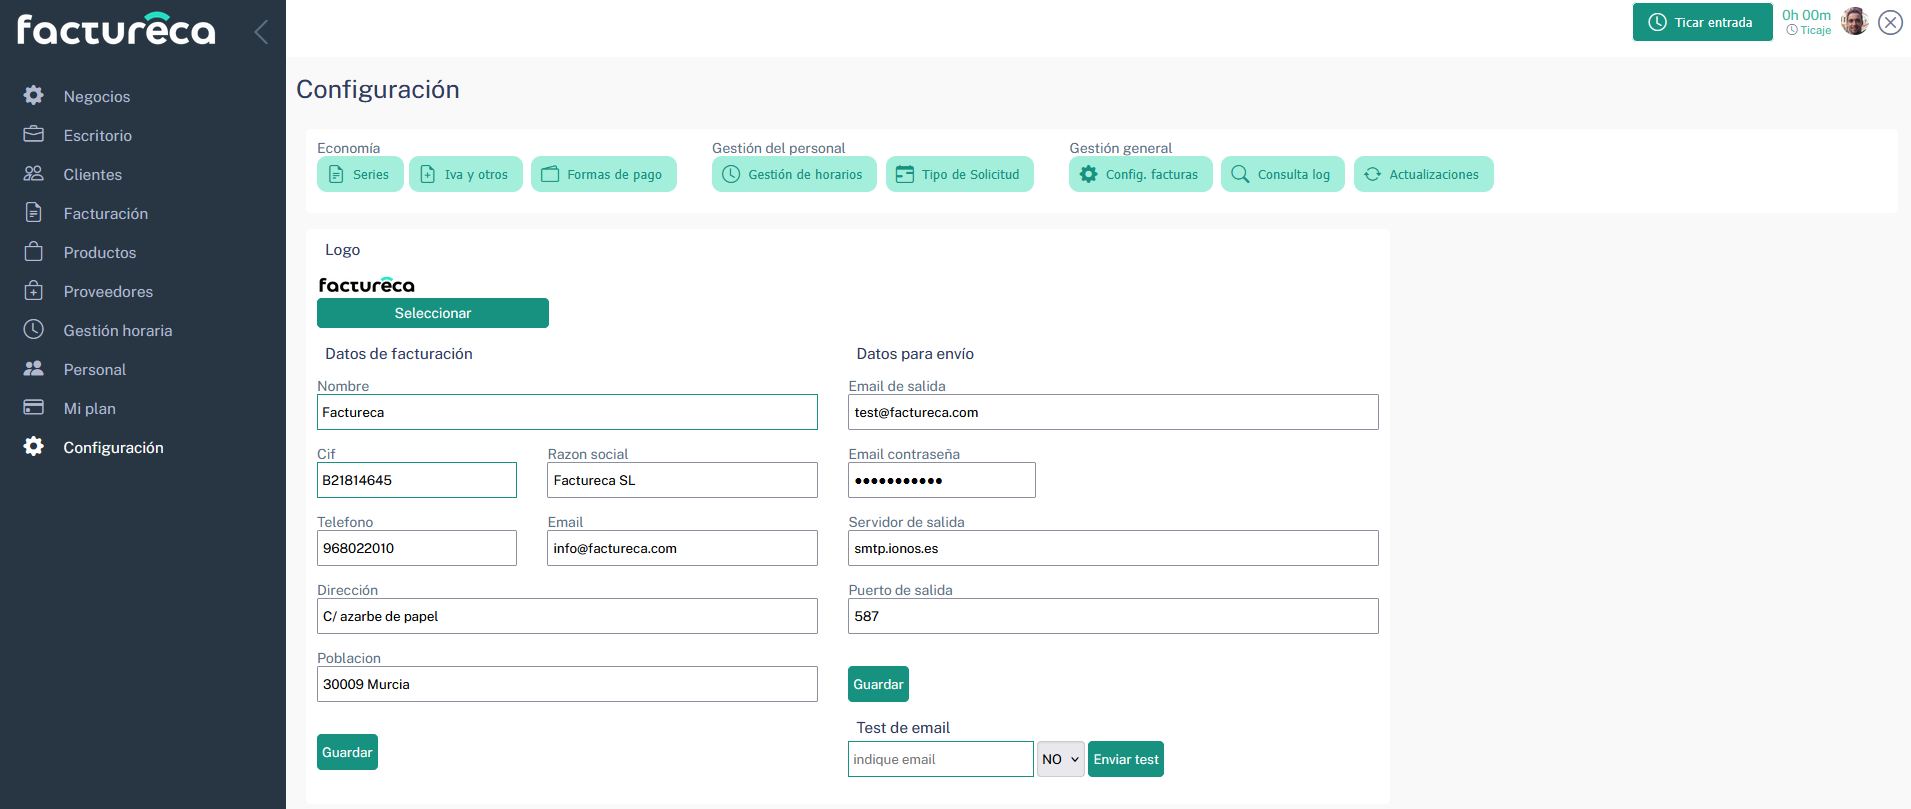
Task: Click the Servidor de salida field
Action: click(x=1113, y=548)
